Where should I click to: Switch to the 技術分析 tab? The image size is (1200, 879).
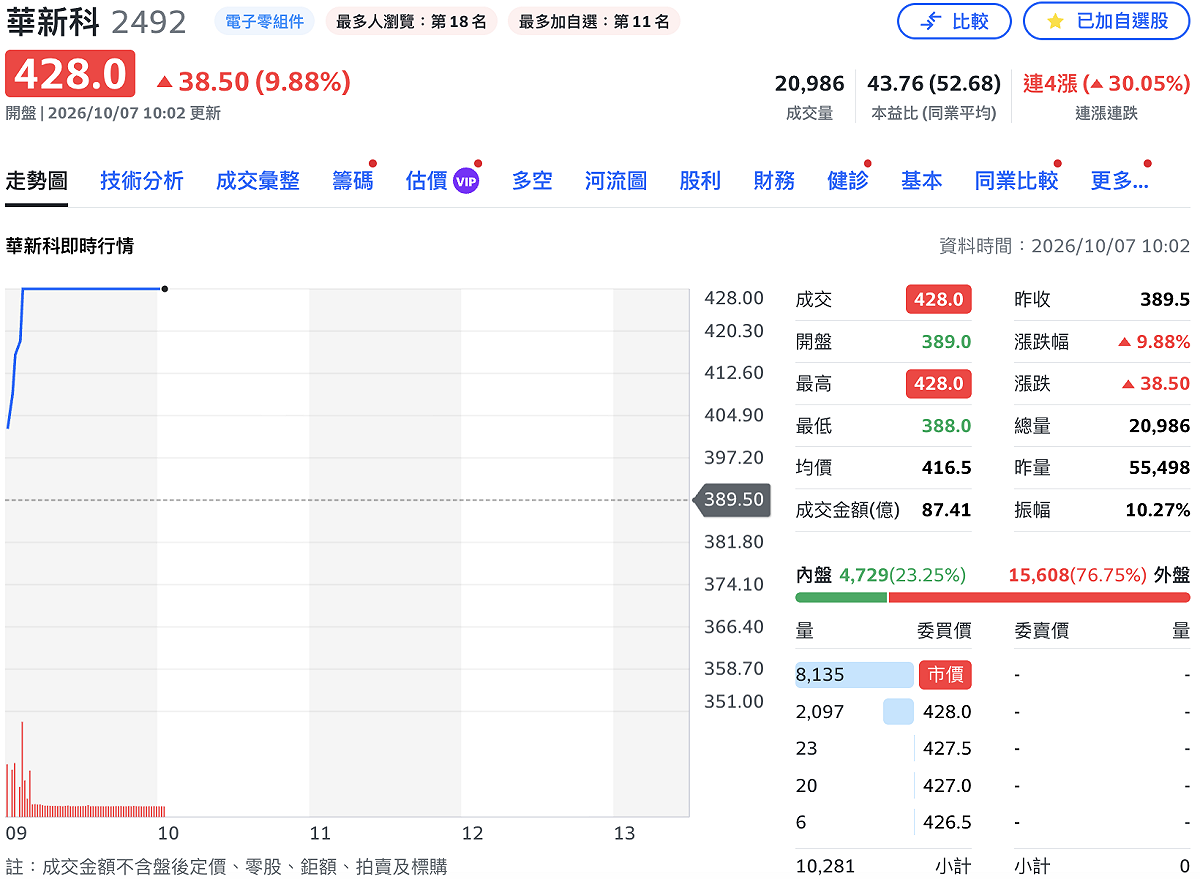(142, 181)
